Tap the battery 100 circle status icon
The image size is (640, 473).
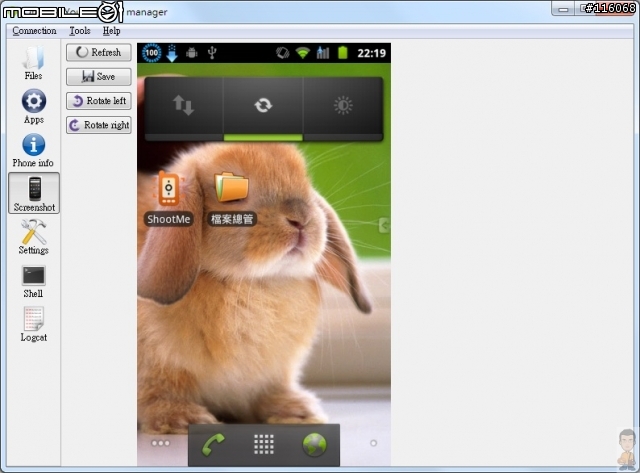coord(151,53)
